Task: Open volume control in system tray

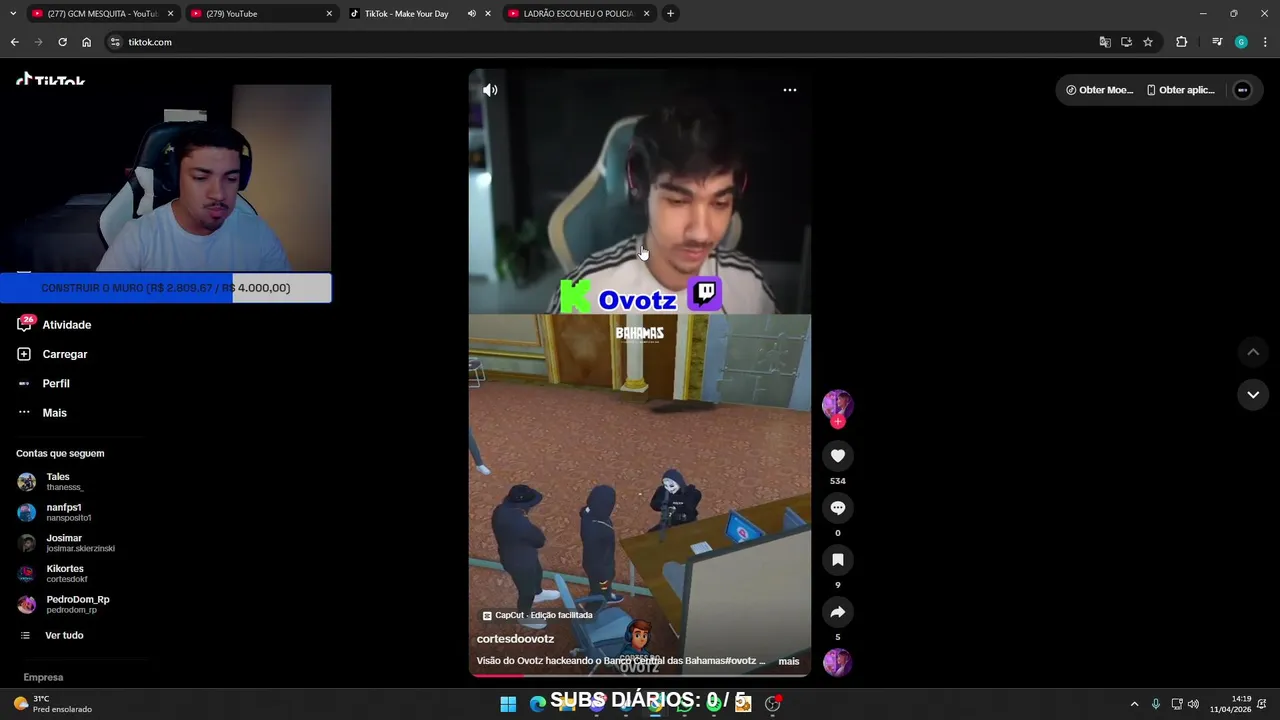Action: click(1193, 704)
